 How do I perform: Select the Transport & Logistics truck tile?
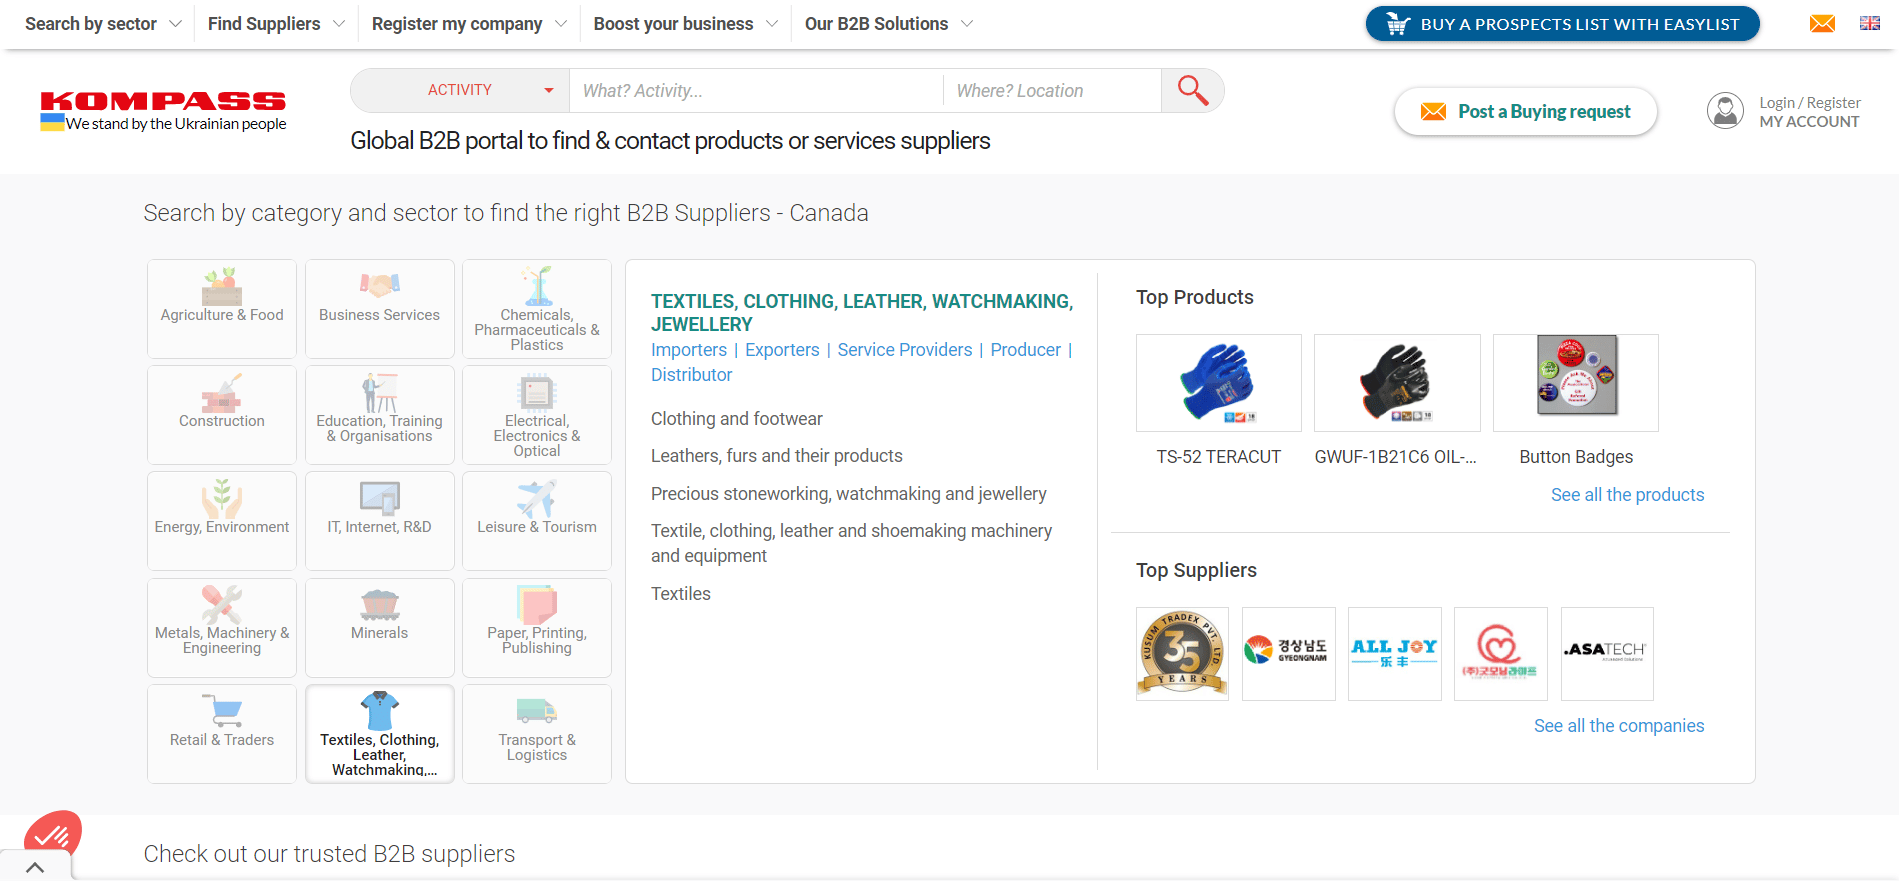coord(537,733)
